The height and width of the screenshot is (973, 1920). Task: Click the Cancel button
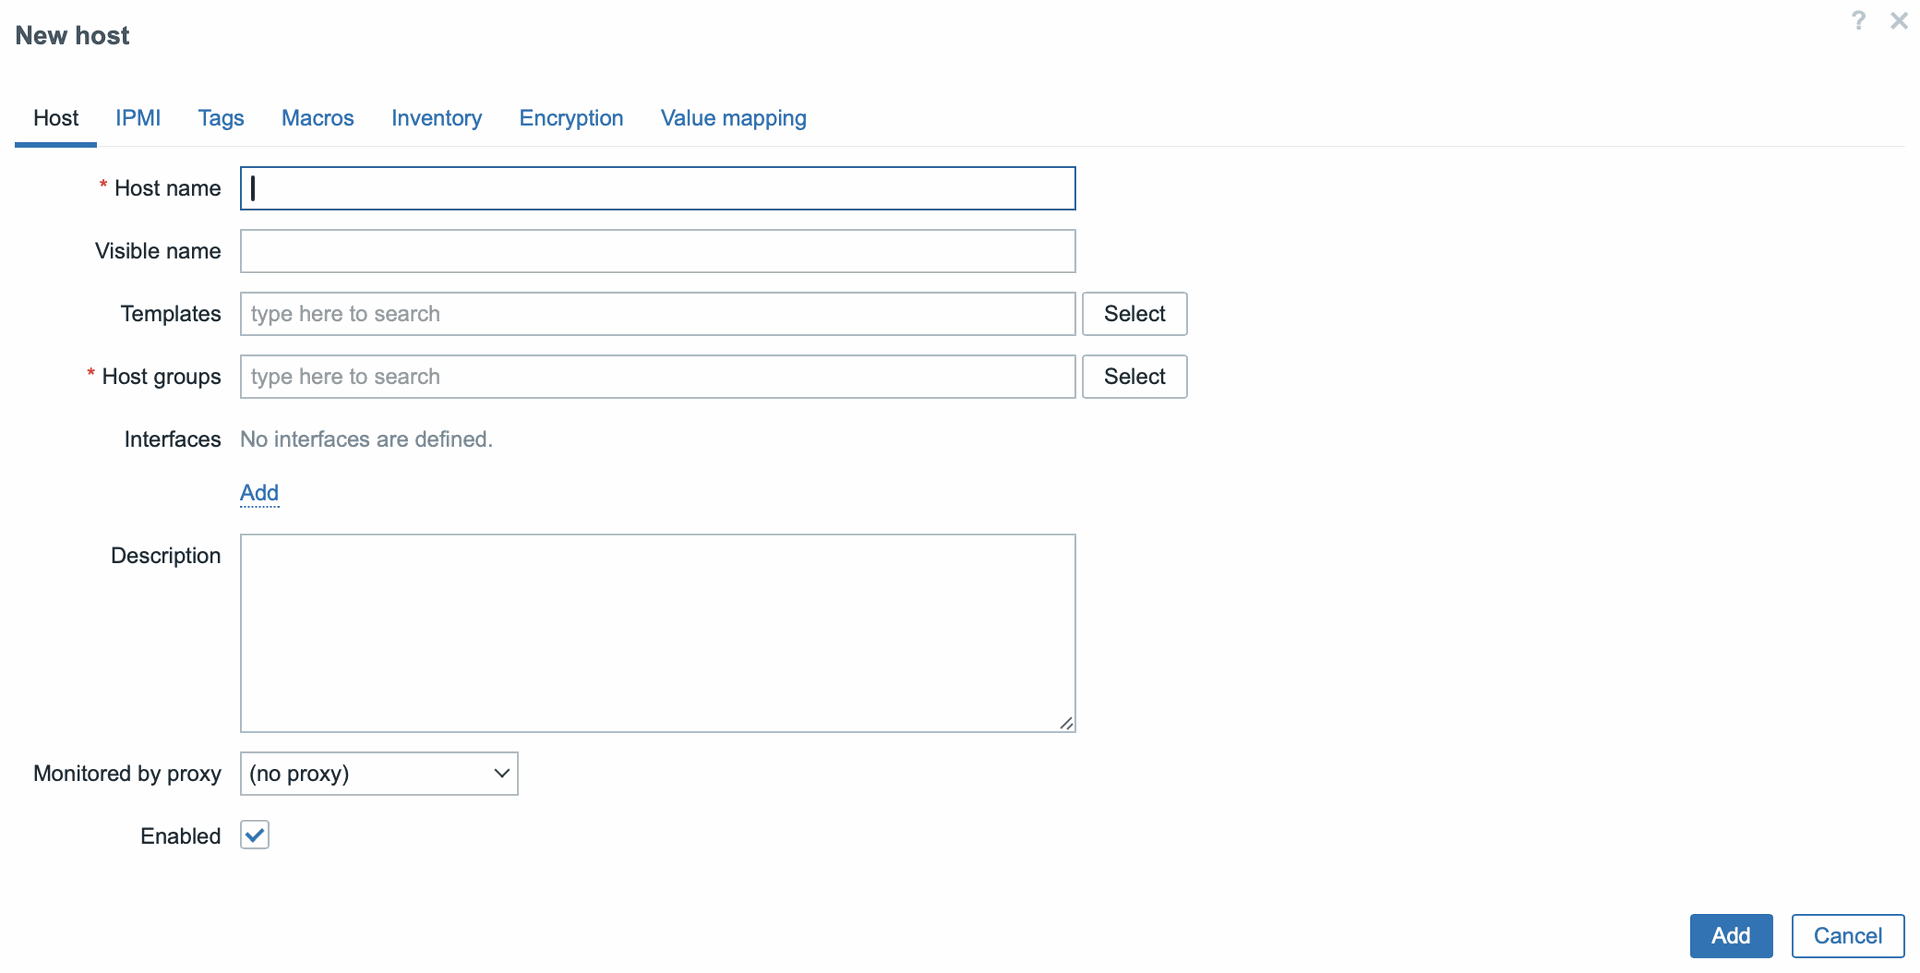pos(1848,936)
